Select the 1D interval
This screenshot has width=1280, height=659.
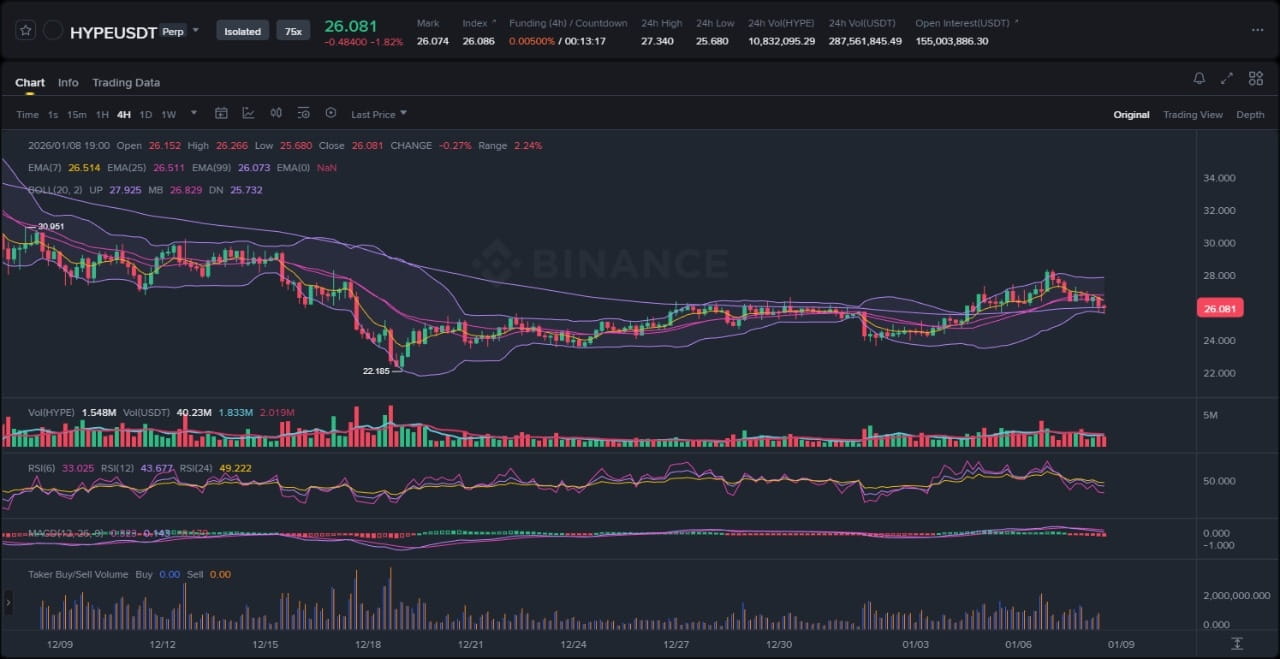click(x=146, y=114)
